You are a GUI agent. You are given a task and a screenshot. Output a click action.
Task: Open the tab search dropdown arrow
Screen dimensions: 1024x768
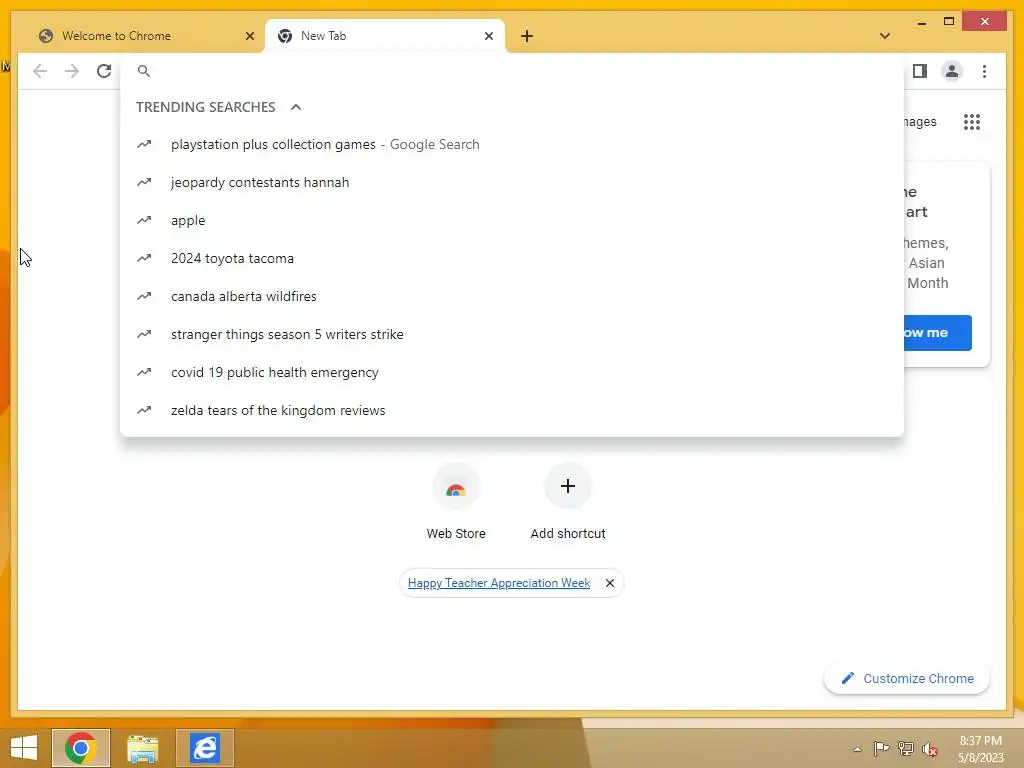pos(884,36)
